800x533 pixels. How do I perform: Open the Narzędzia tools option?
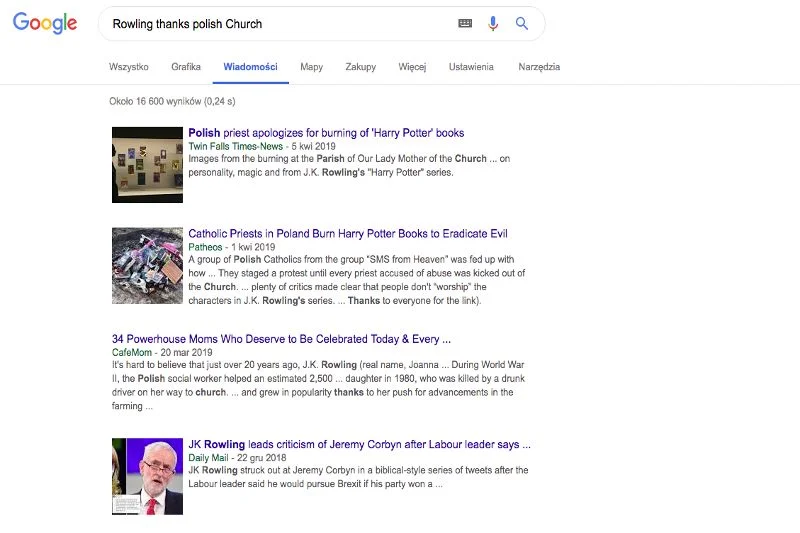(x=539, y=67)
